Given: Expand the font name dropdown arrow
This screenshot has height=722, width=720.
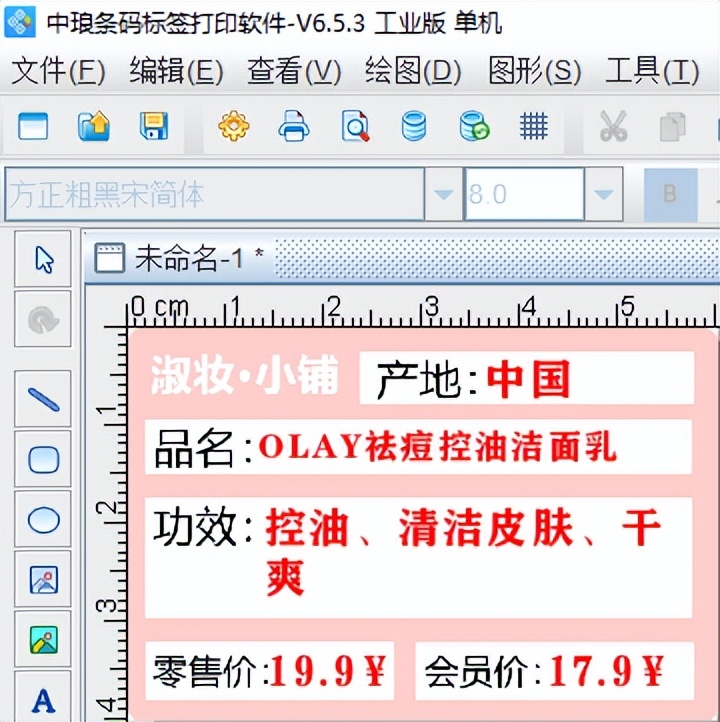Looking at the screenshot, I should [x=443, y=194].
